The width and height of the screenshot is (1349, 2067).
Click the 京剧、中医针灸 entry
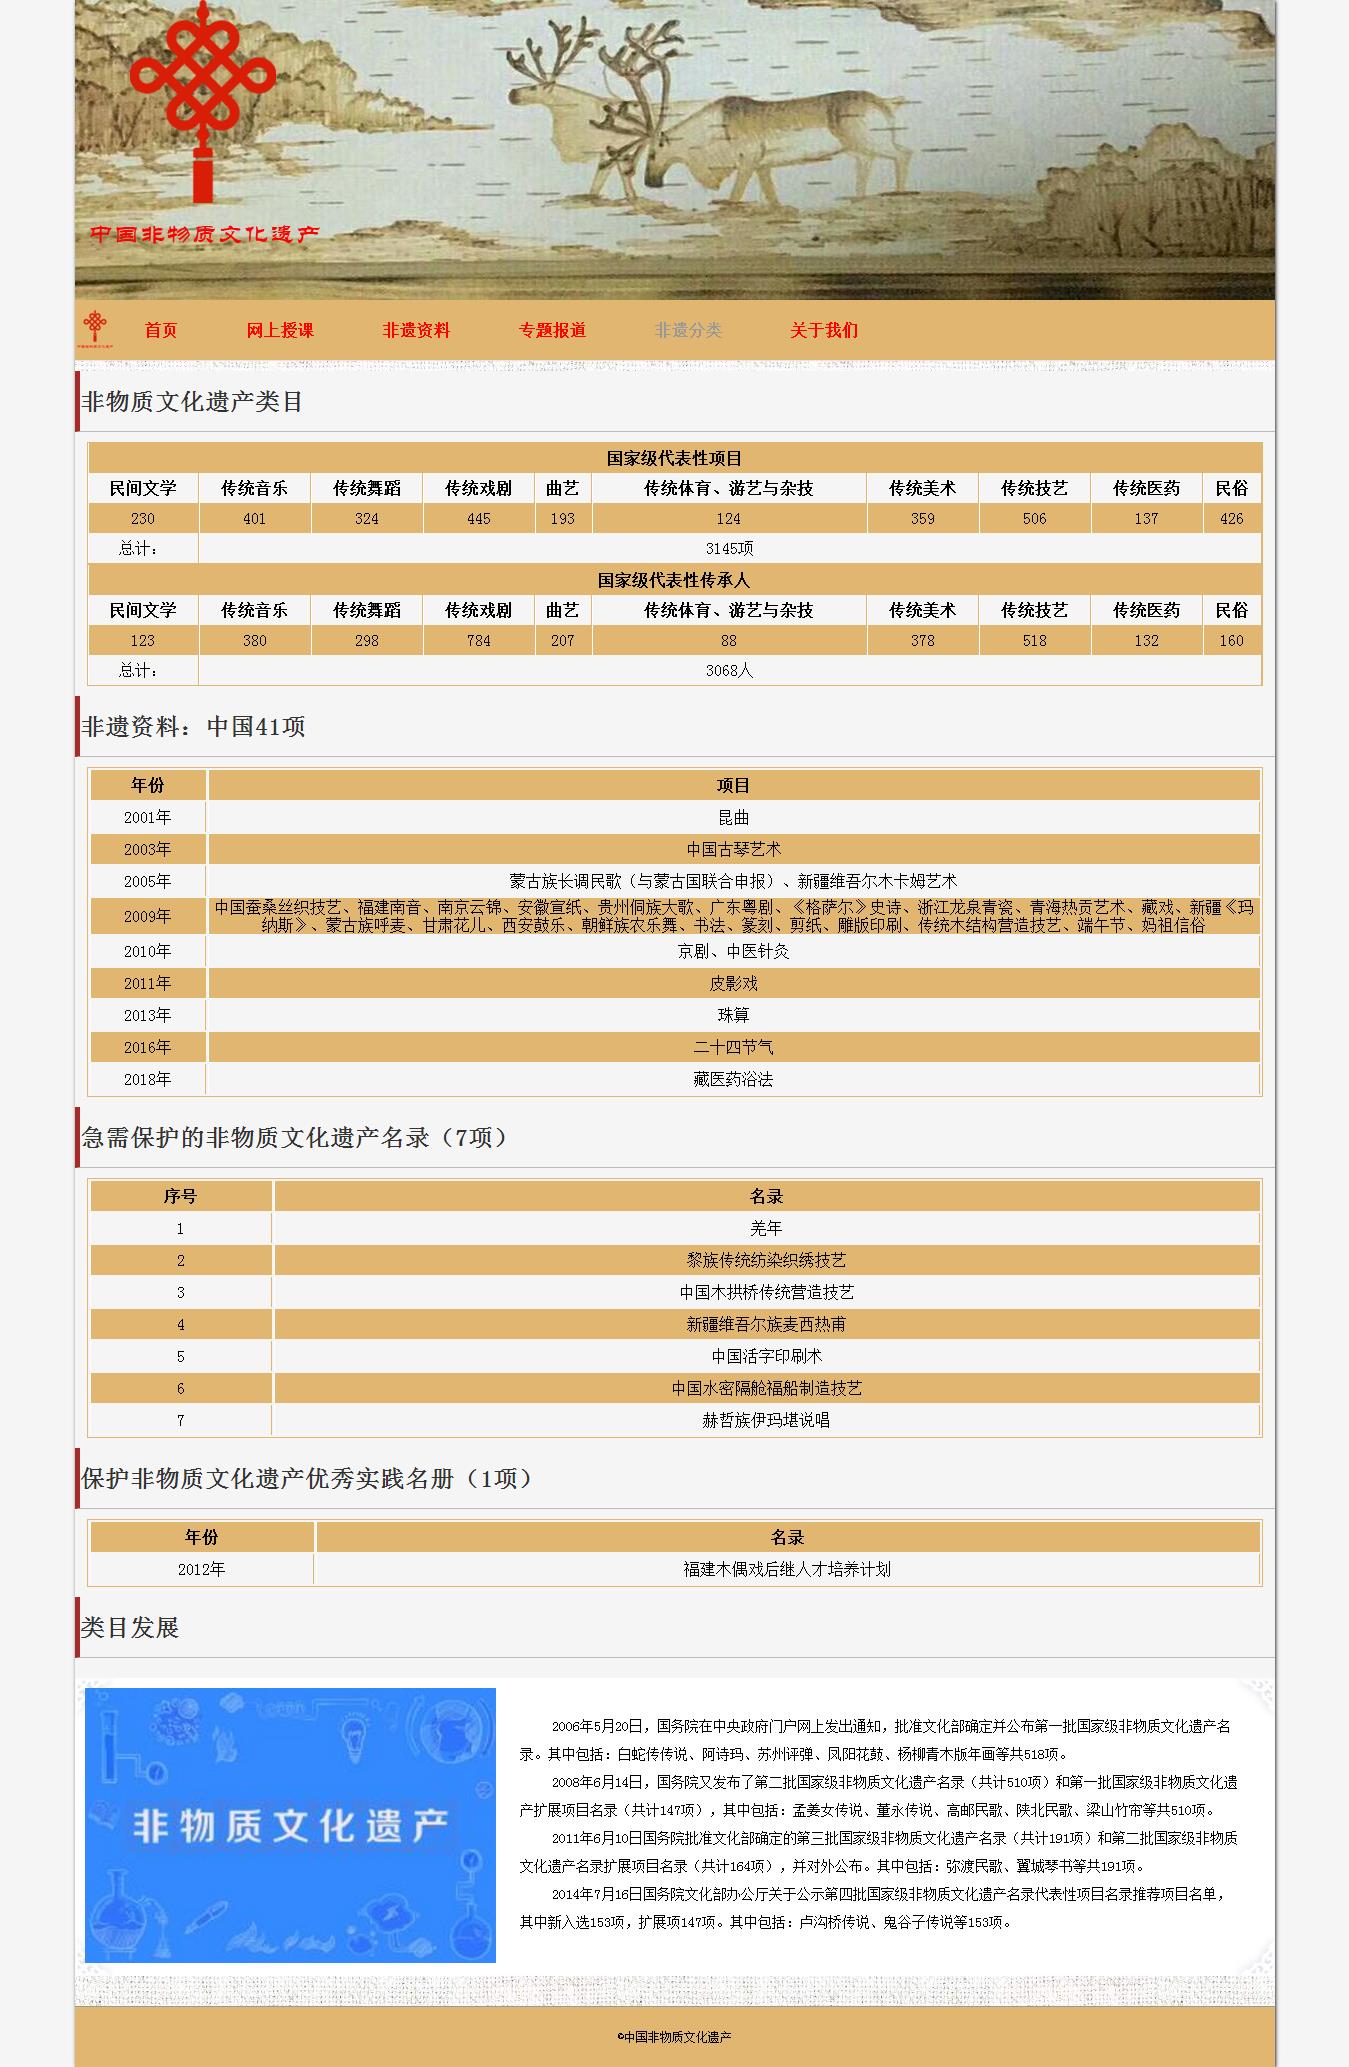[x=734, y=951]
